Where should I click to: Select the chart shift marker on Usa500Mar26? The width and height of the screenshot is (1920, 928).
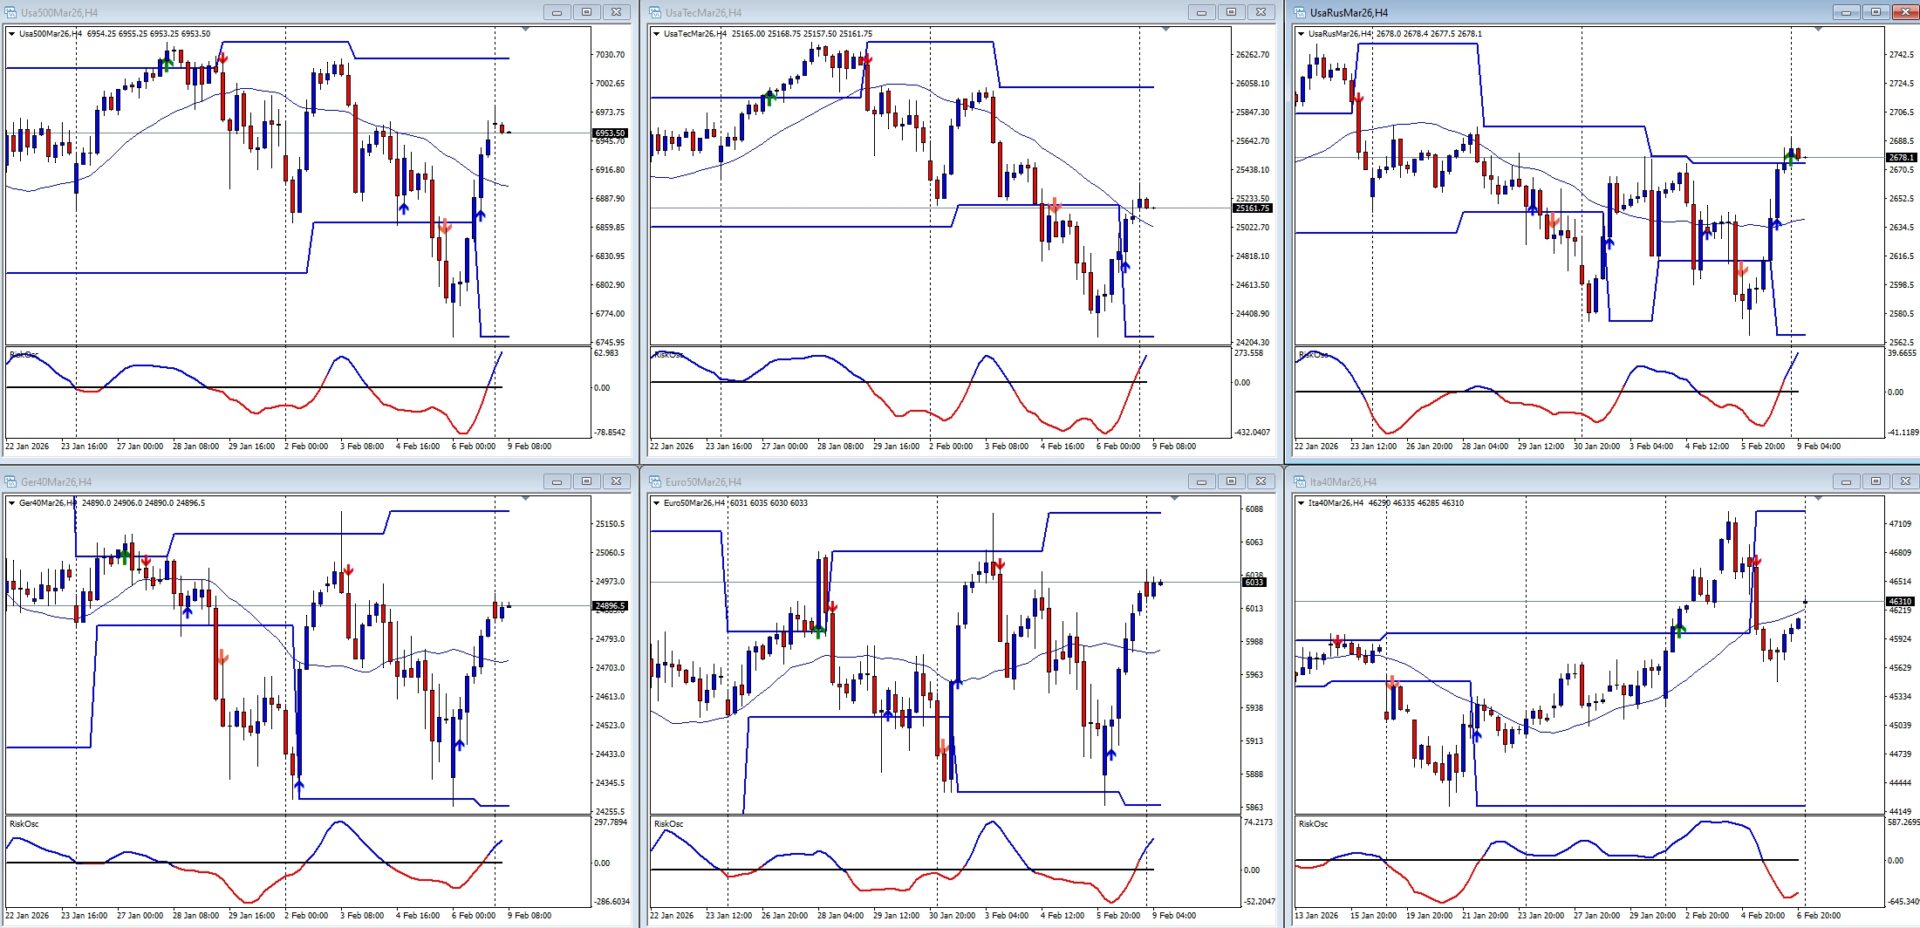pos(525,30)
